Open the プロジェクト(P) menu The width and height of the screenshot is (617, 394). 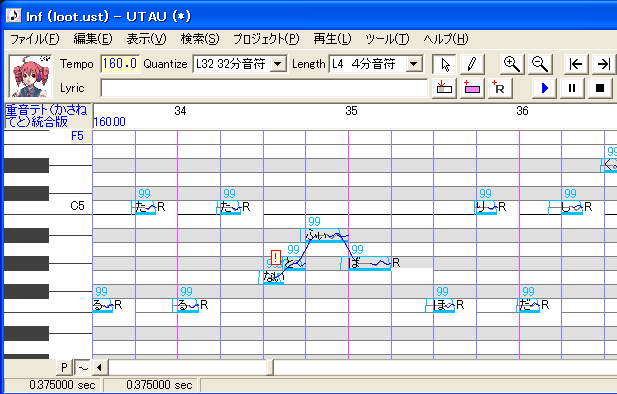click(266, 39)
